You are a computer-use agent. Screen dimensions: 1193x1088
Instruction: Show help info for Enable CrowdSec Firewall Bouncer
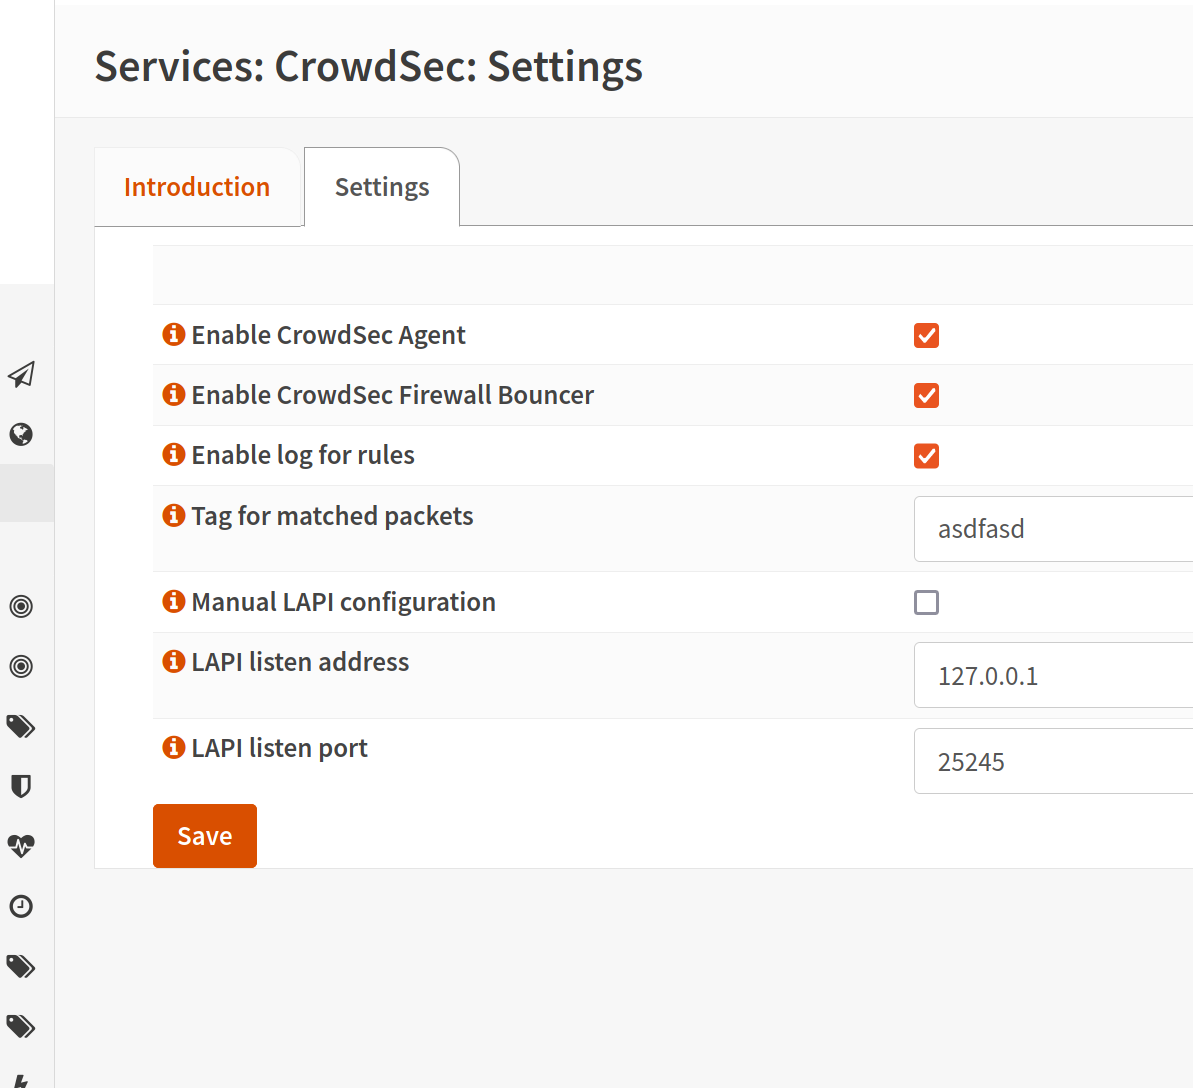173,394
